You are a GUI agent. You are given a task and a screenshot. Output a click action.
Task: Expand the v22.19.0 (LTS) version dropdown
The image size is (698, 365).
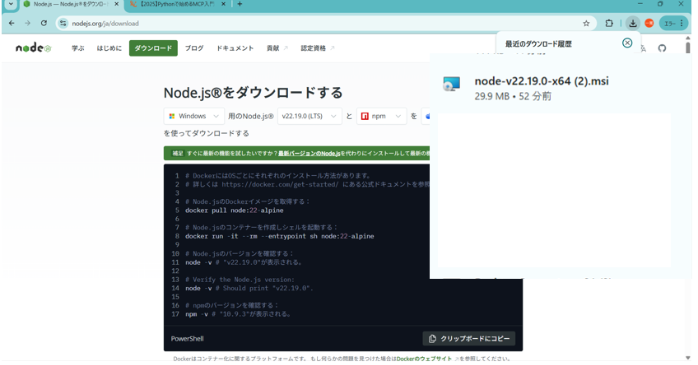(x=309, y=116)
